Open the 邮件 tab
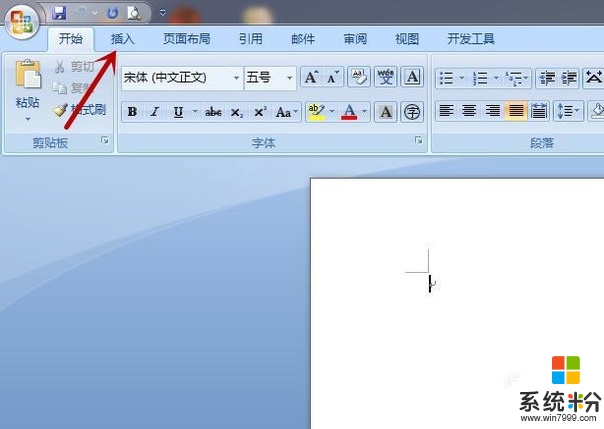Viewport: 604px width, 429px height. pyautogui.click(x=303, y=39)
